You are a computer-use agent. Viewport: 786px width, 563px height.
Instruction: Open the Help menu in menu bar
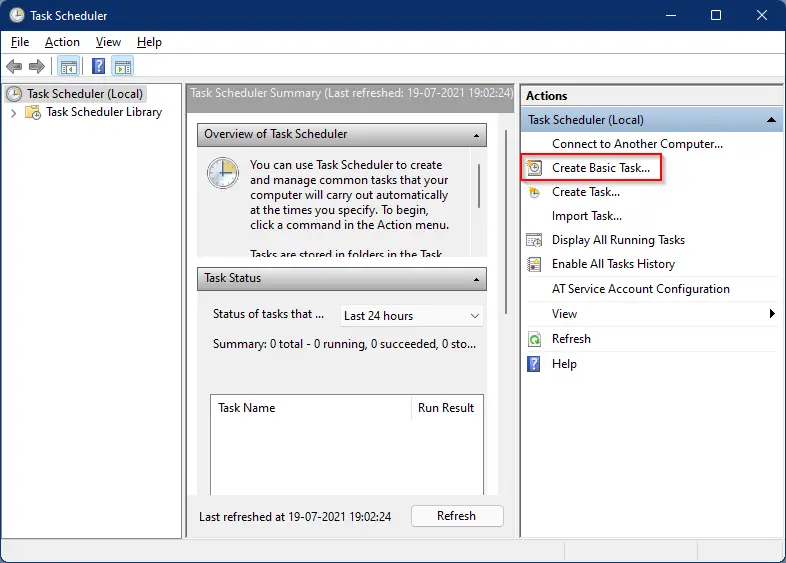(149, 42)
